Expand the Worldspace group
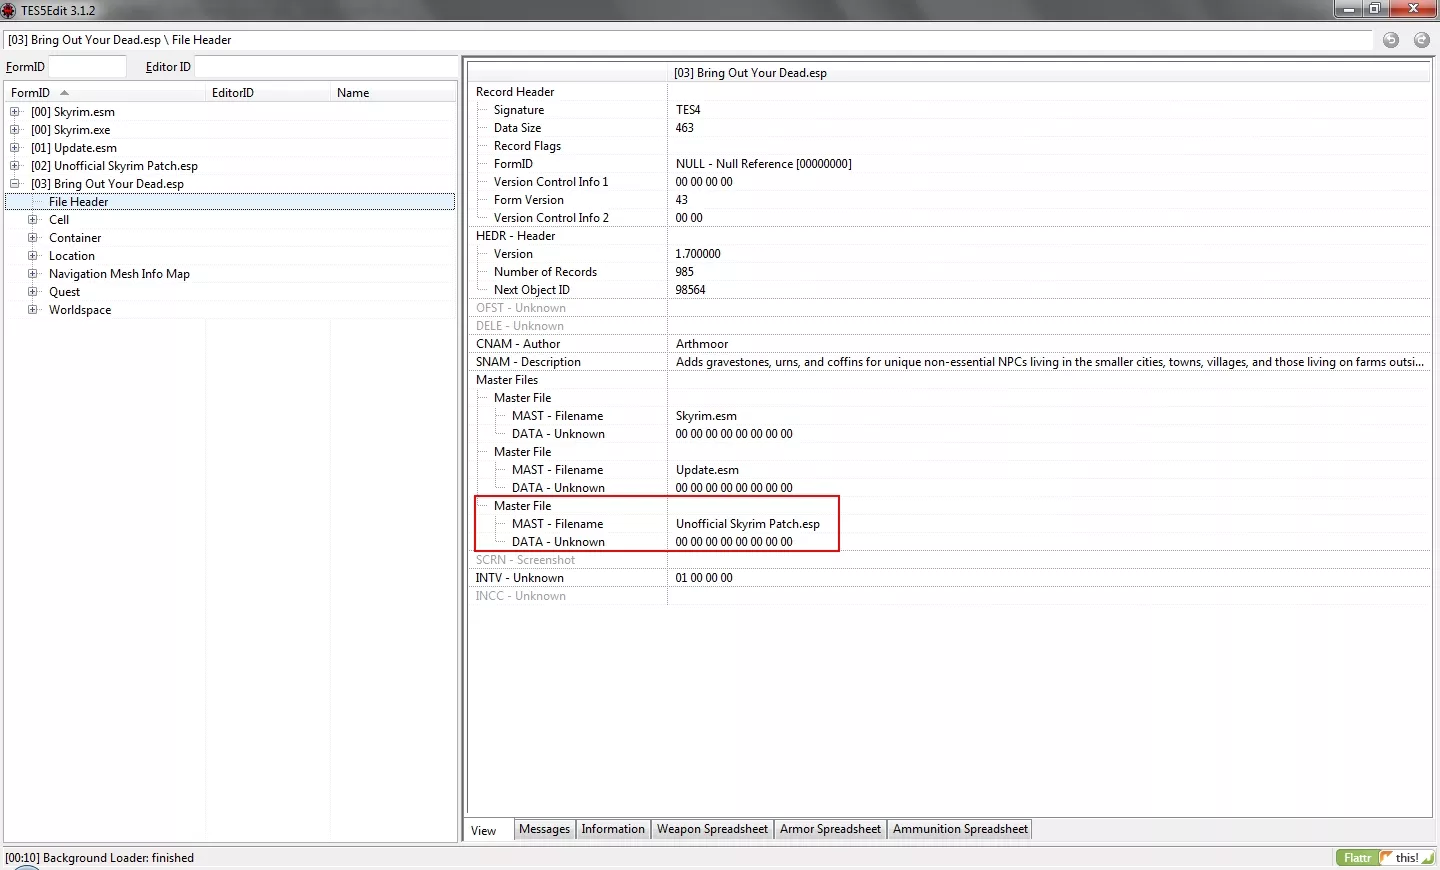1440x870 pixels. tap(33, 310)
